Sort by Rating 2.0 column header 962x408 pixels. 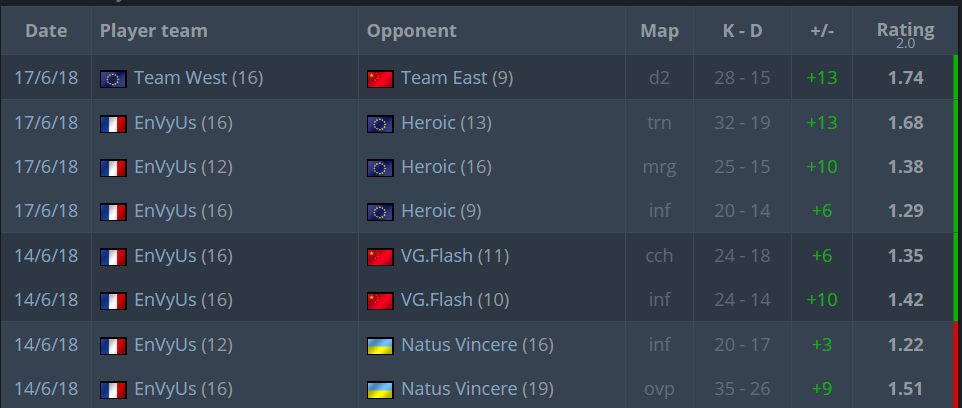coord(905,34)
